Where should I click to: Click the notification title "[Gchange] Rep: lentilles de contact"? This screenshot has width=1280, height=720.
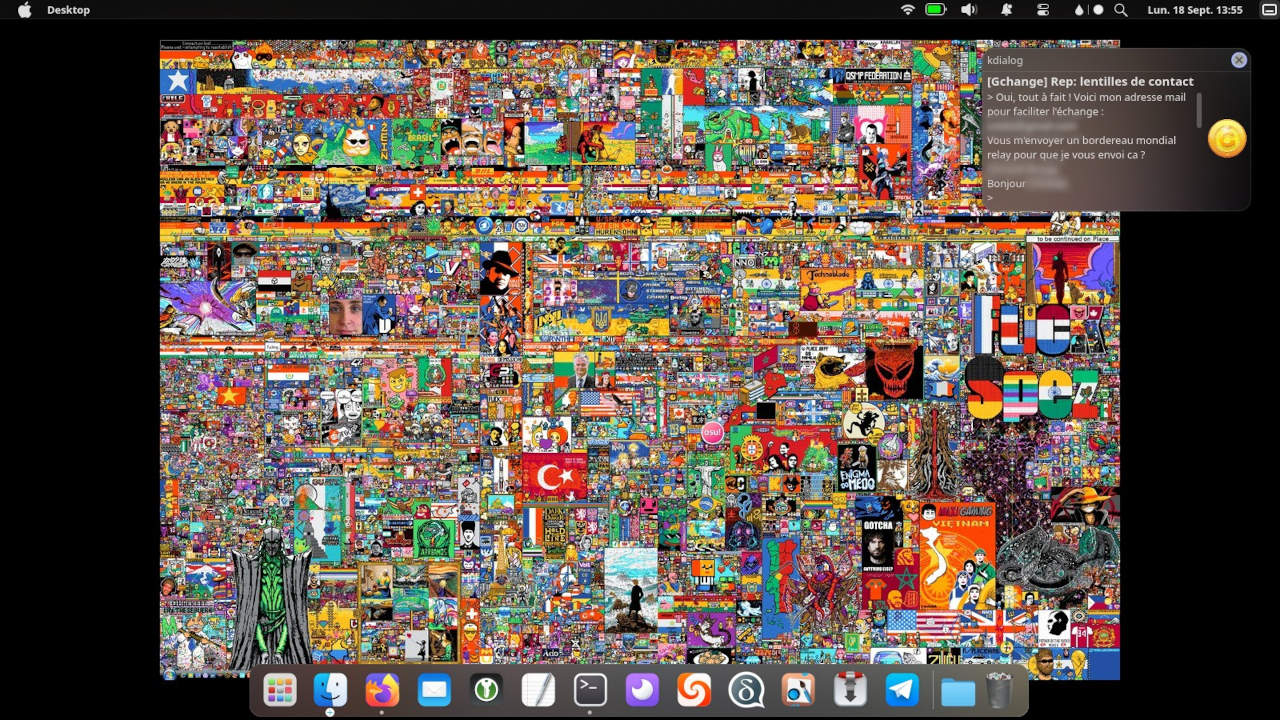pos(1090,82)
